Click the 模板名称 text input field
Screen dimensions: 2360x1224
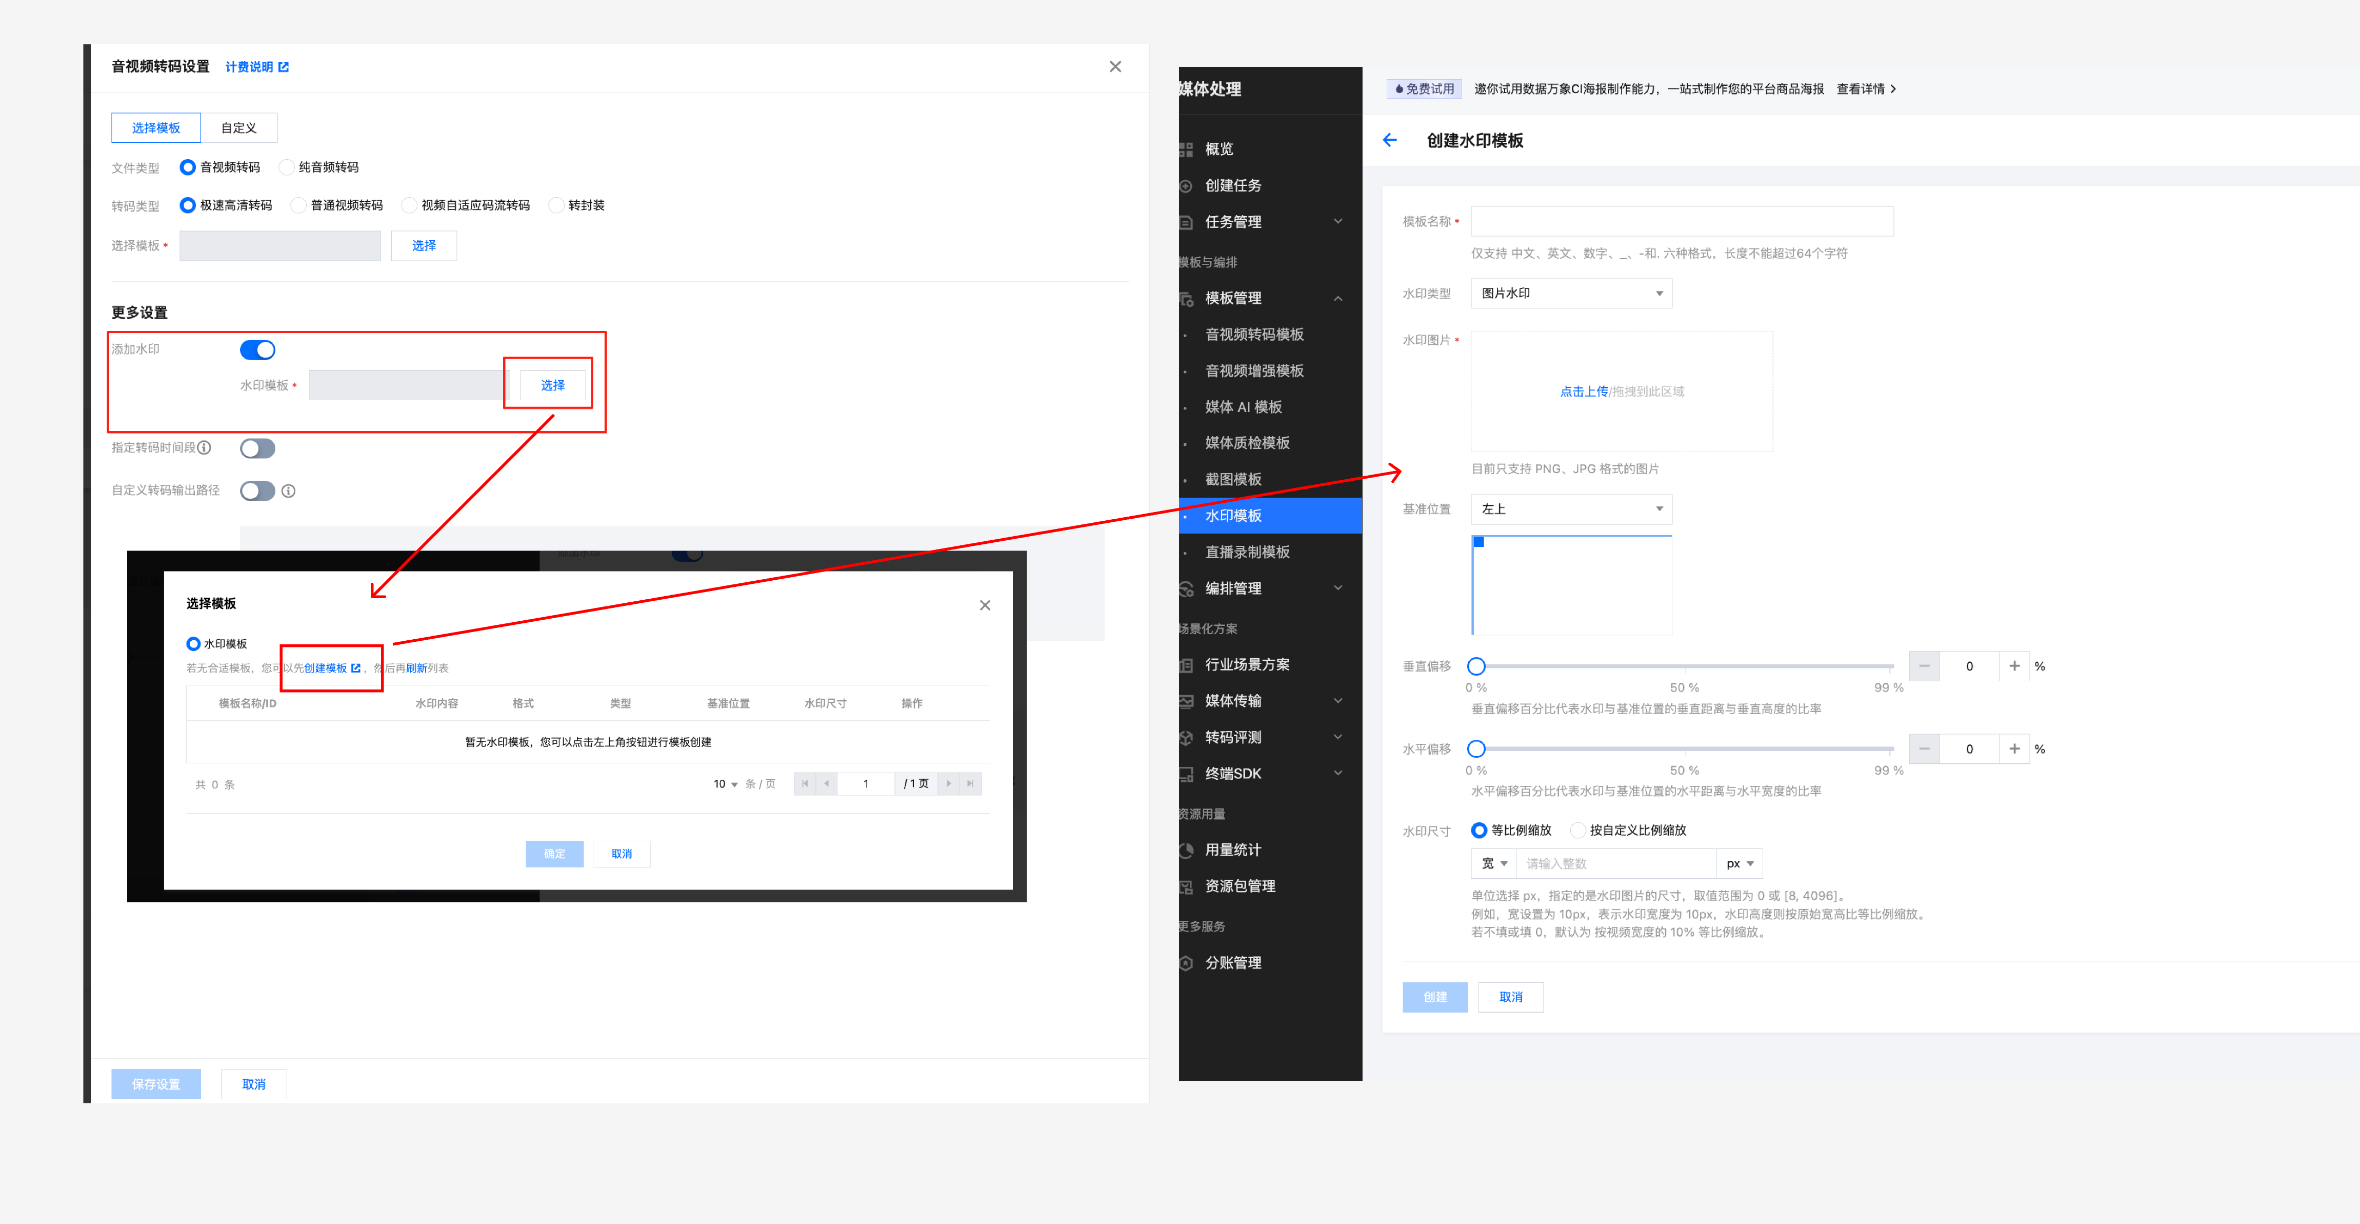click(1681, 221)
